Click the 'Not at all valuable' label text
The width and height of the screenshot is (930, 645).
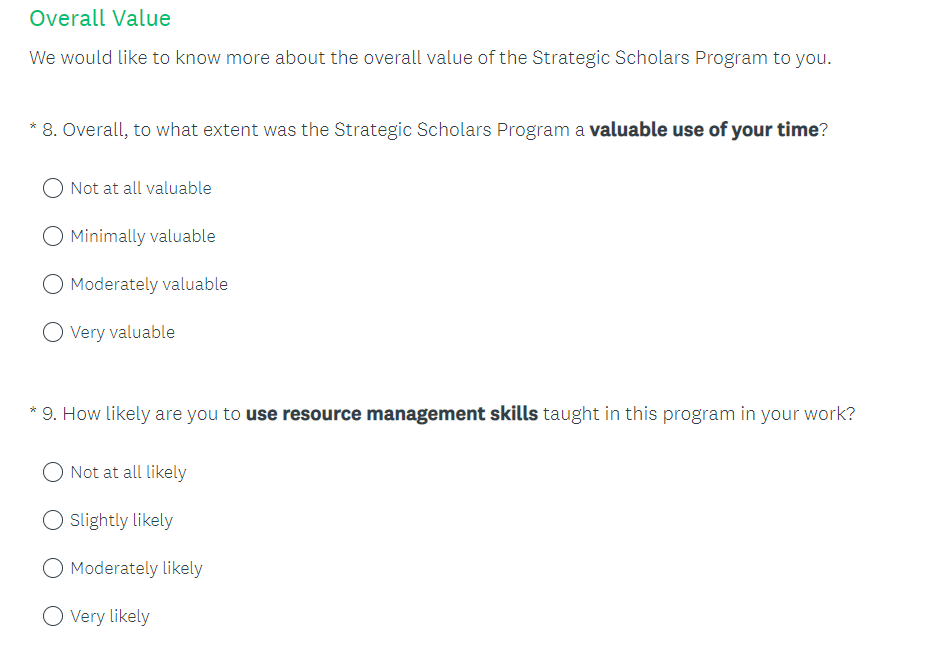(x=141, y=188)
